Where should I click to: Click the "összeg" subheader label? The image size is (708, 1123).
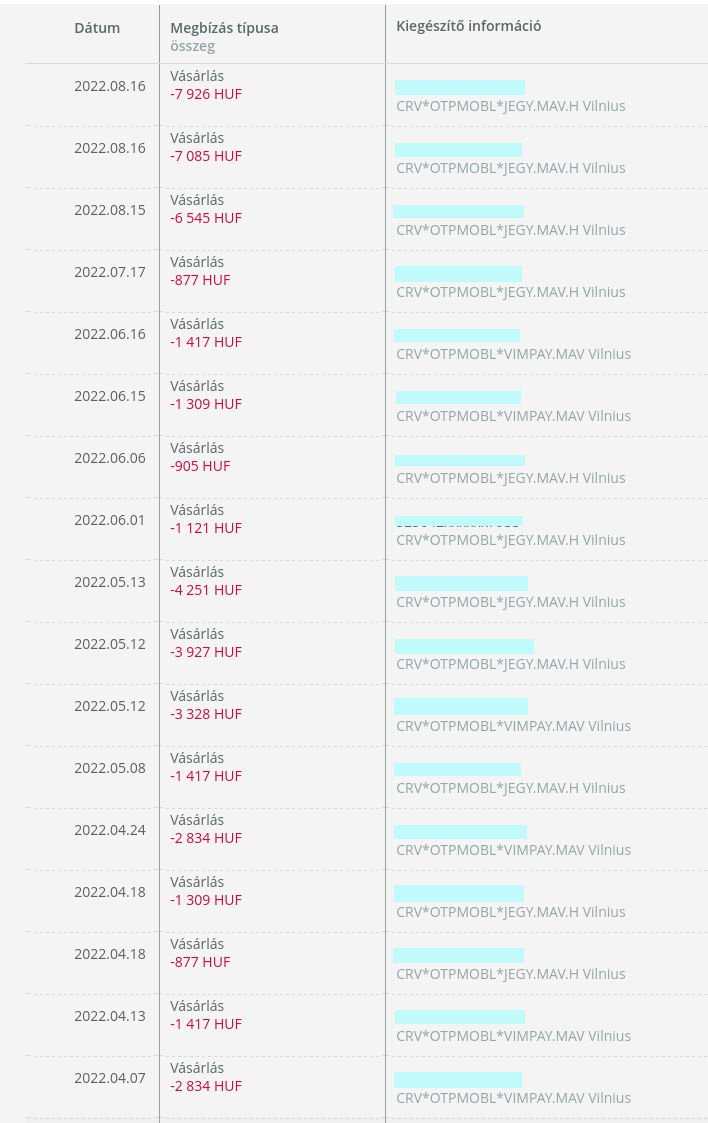(192, 46)
